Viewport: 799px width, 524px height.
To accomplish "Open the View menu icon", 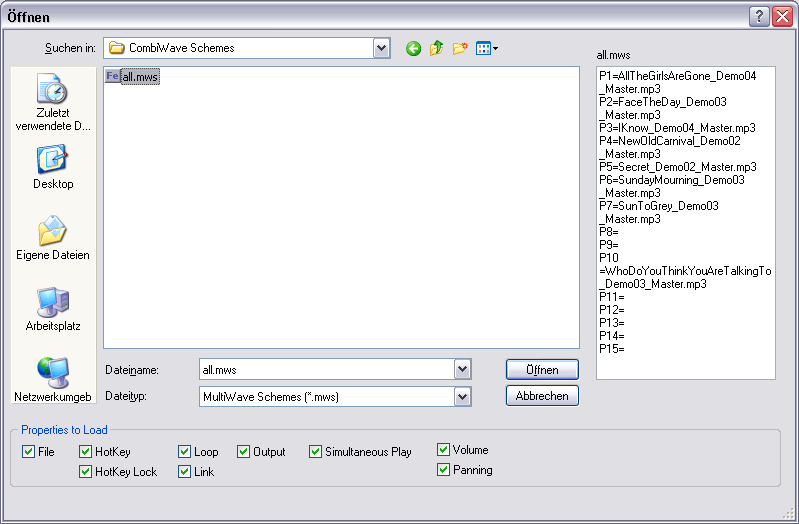I will pyautogui.click(x=487, y=48).
